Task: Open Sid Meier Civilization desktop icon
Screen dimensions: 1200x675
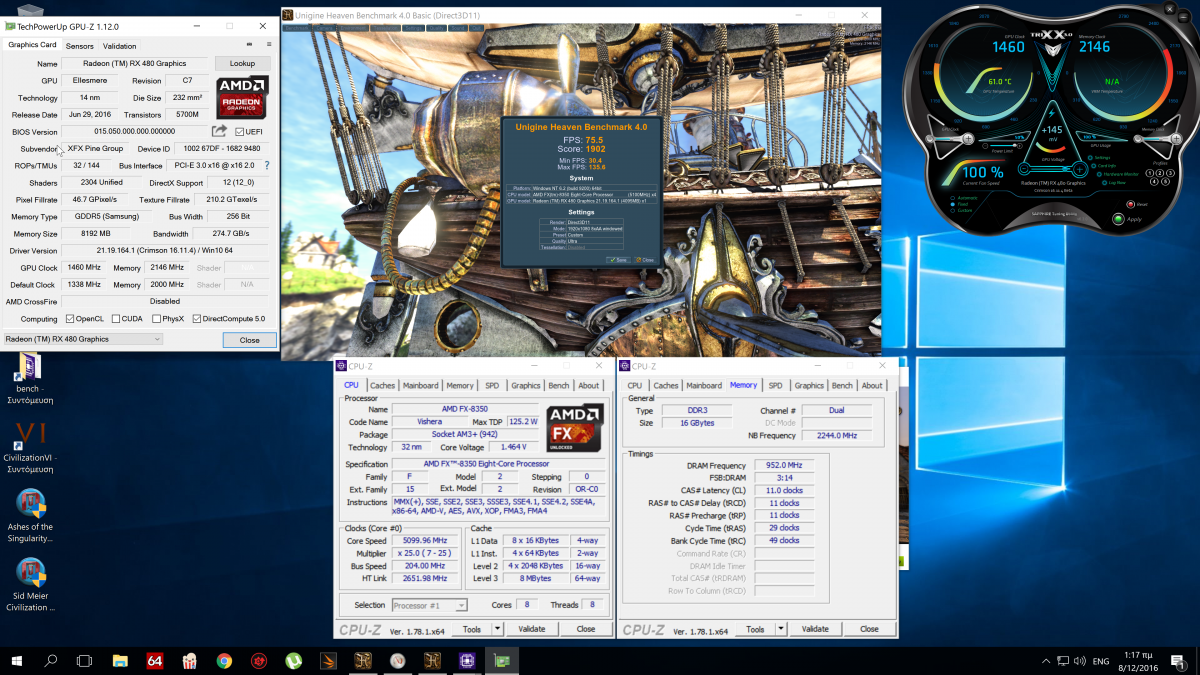Action: (30, 585)
